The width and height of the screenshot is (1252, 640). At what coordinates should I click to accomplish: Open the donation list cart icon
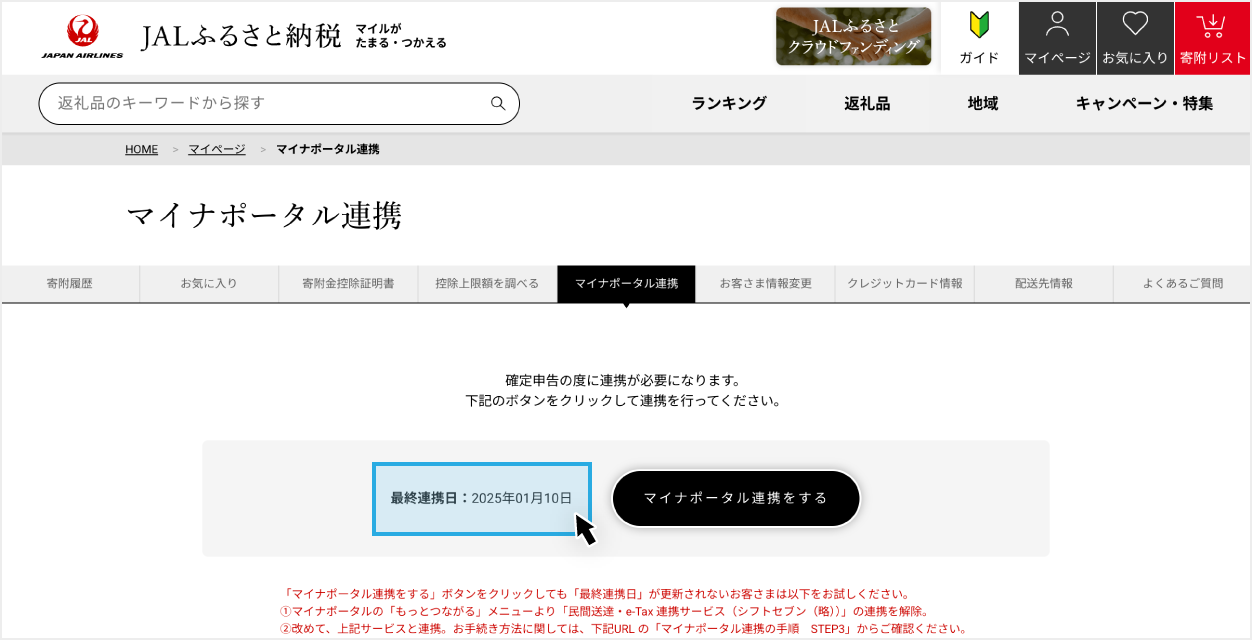(1212, 38)
